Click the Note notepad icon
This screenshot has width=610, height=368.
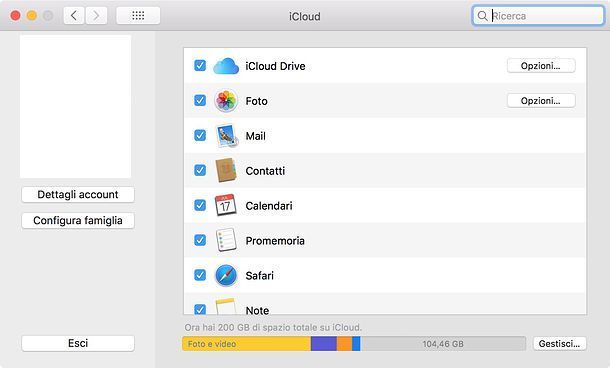click(226, 306)
